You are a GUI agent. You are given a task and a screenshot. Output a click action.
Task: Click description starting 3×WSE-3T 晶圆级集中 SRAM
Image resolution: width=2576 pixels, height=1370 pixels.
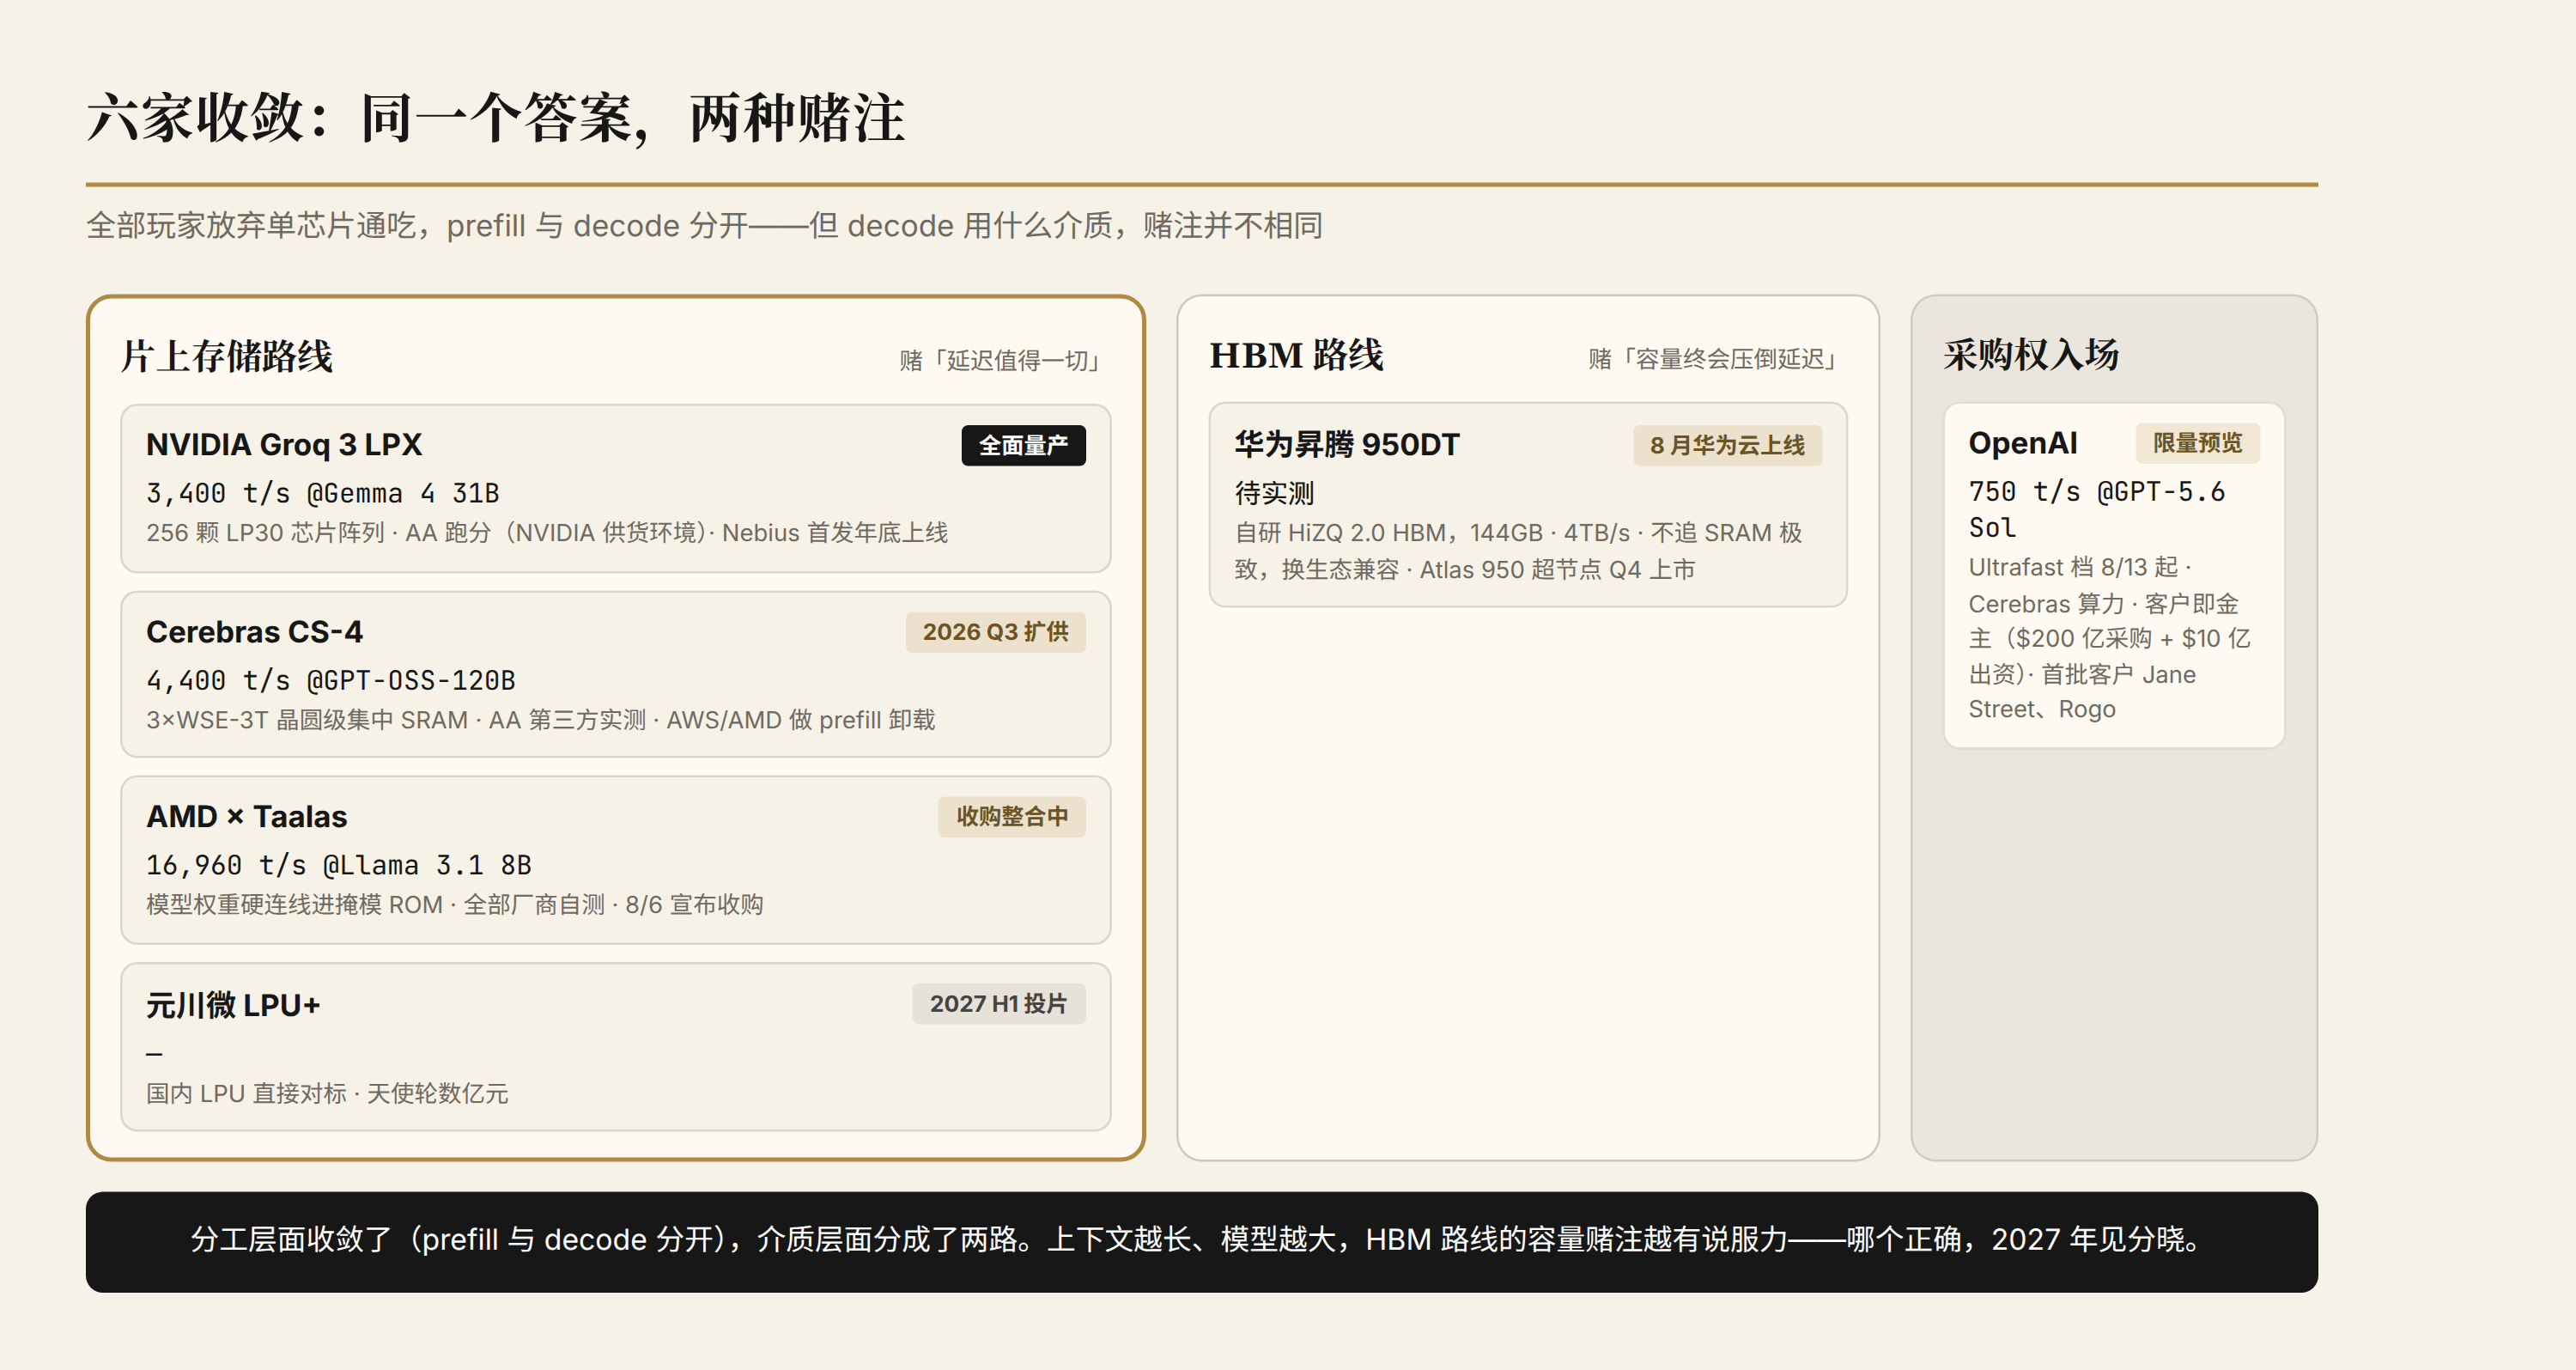pos(540,720)
